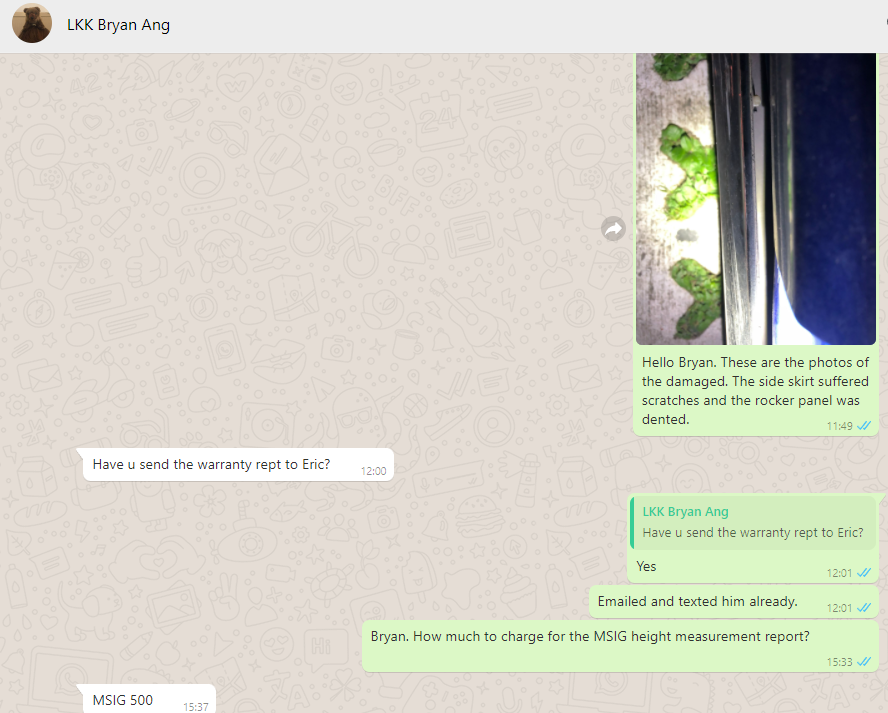This screenshot has width=888, height=713.
Task: Select the "Hello Bryan" photo caption text
Action: click(755, 390)
